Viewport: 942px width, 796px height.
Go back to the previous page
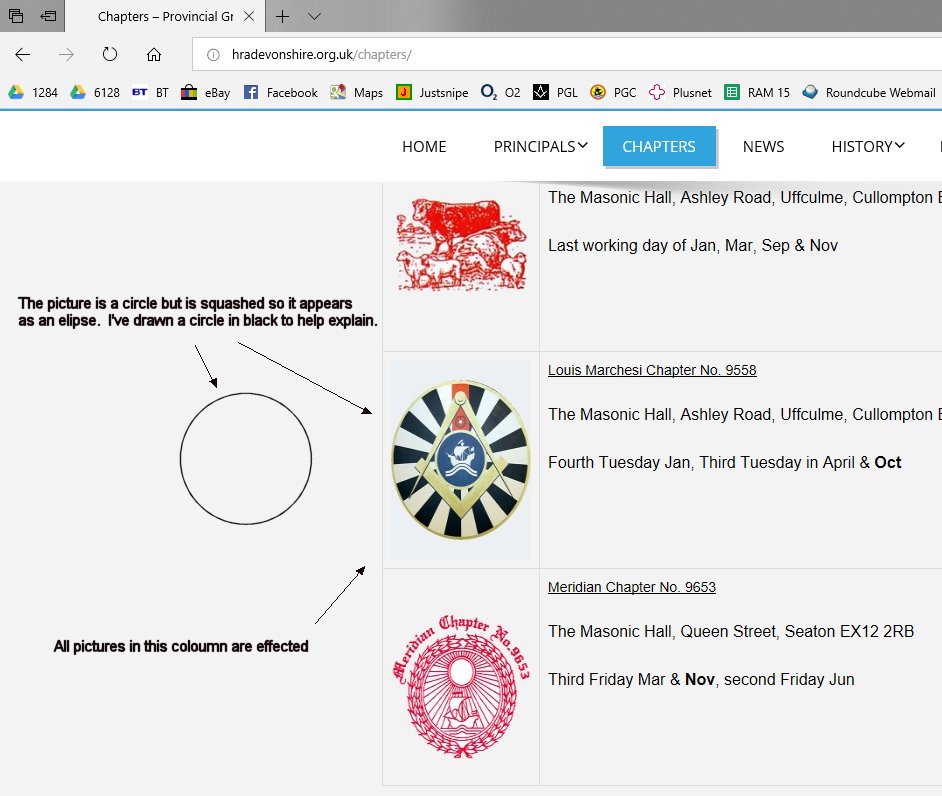coord(22,55)
